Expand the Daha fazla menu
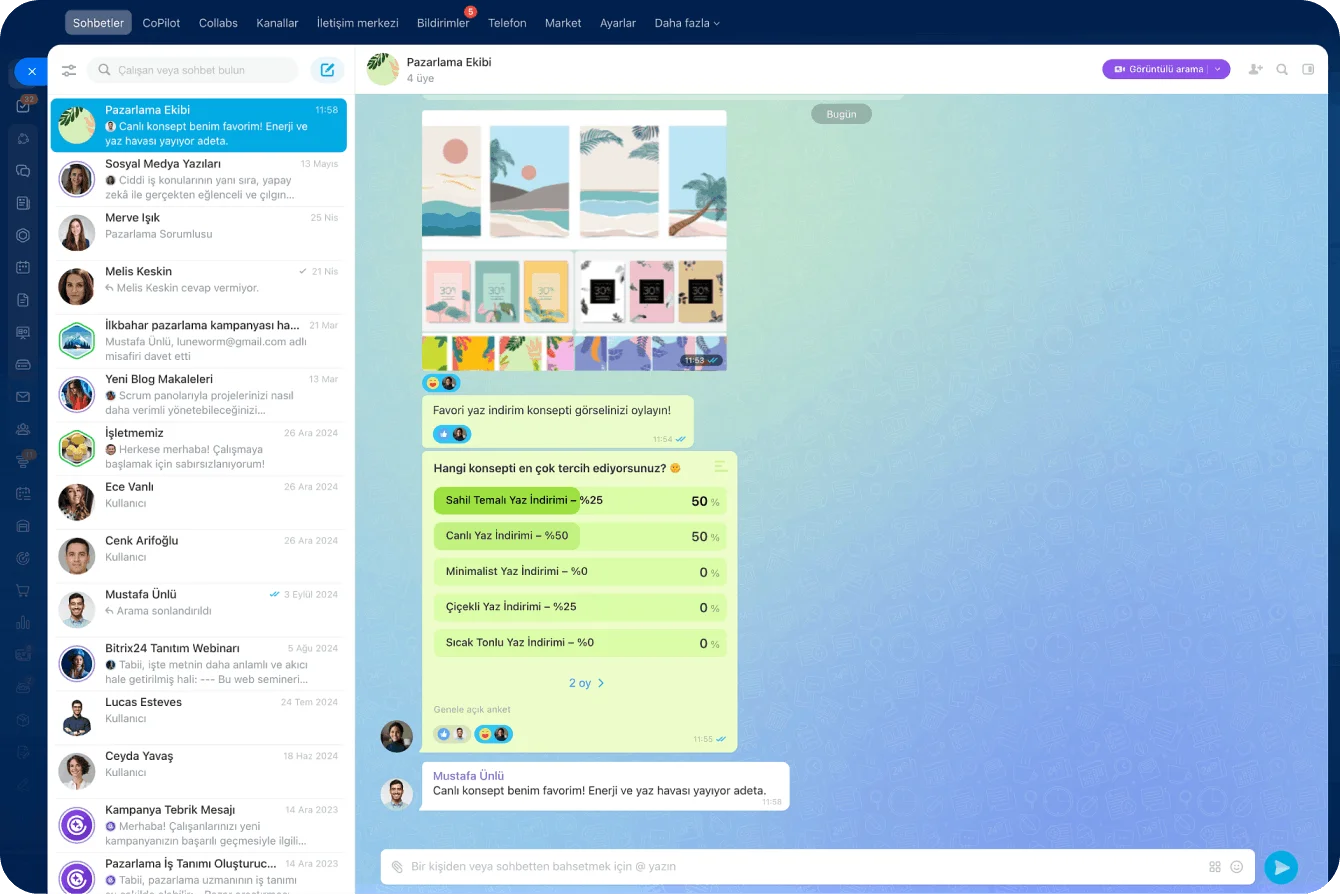This screenshot has width=1340, height=894. tap(687, 22)
